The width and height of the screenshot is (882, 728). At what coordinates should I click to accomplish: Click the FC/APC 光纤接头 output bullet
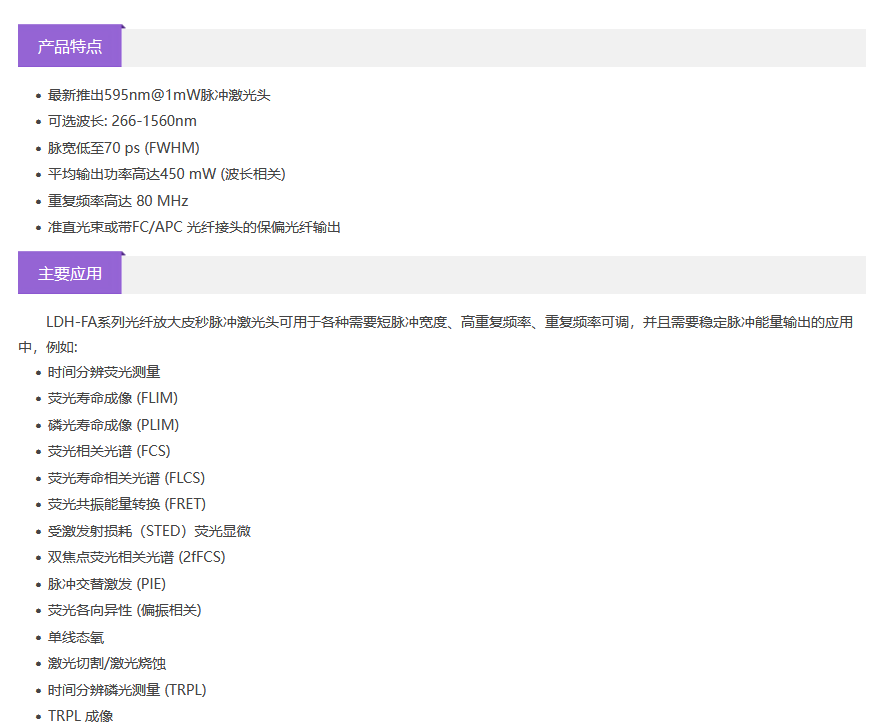click(x=194, y=227)
